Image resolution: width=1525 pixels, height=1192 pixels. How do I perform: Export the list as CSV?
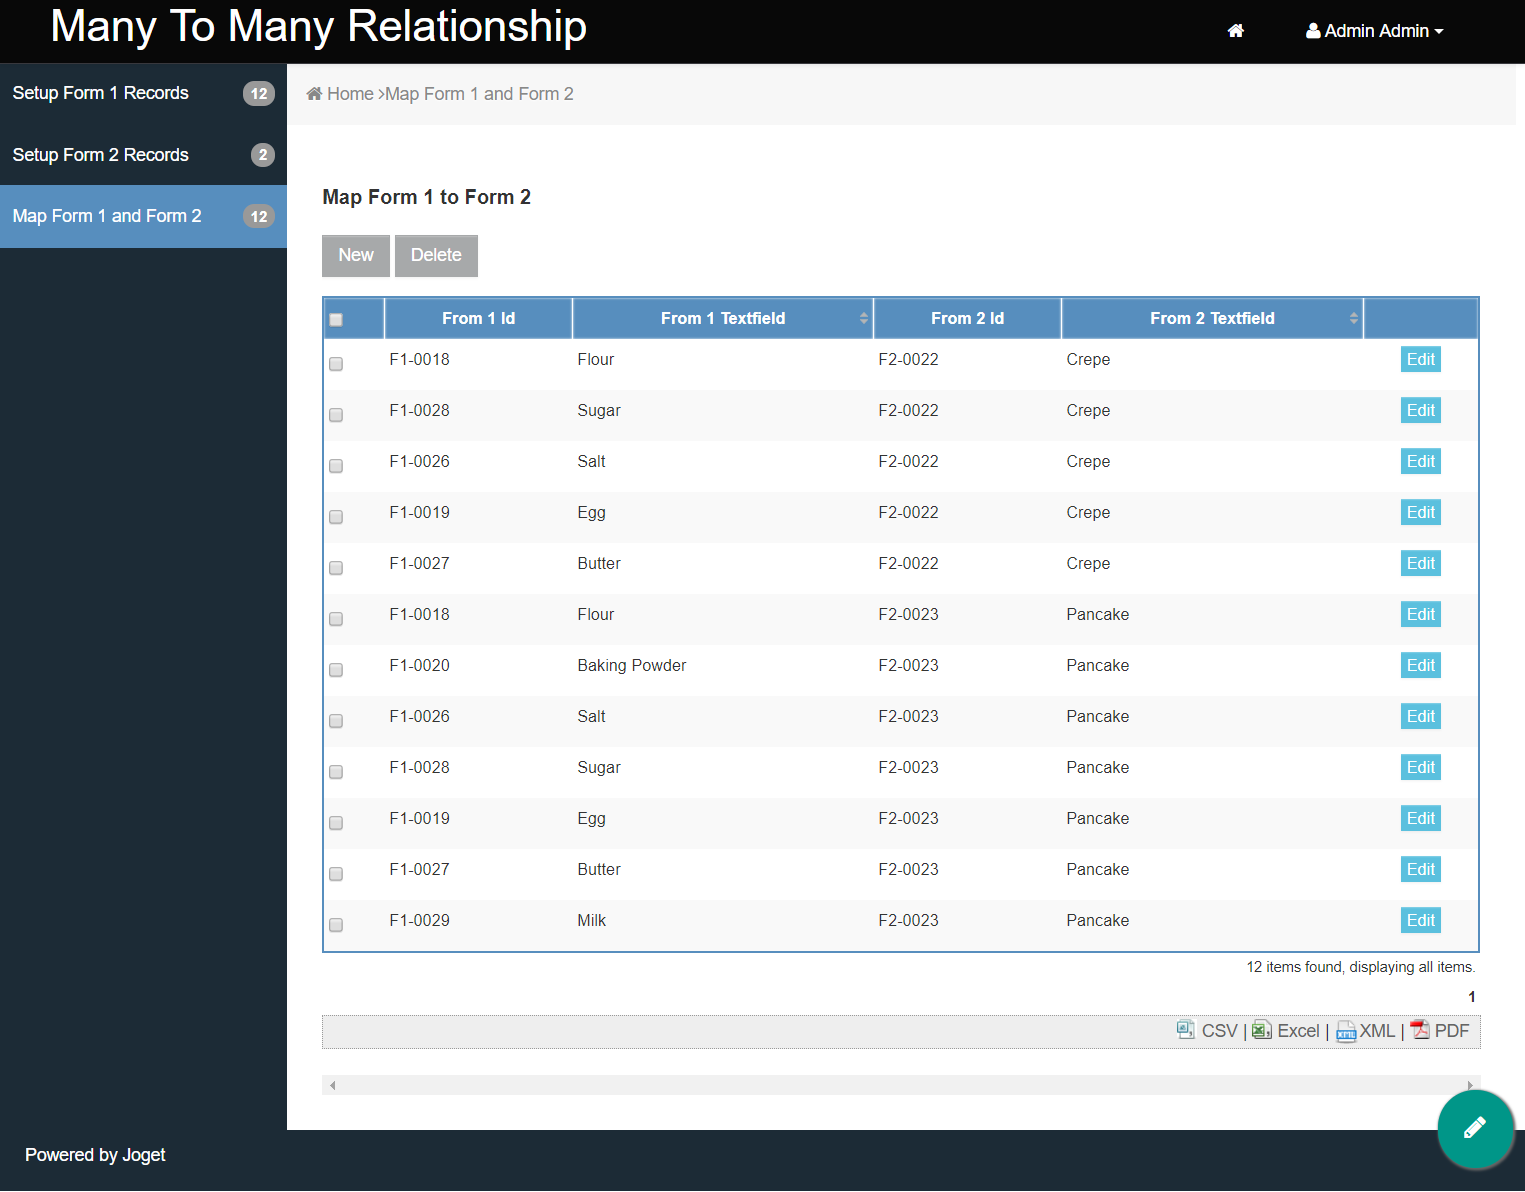click(x=1208, y=1031)
